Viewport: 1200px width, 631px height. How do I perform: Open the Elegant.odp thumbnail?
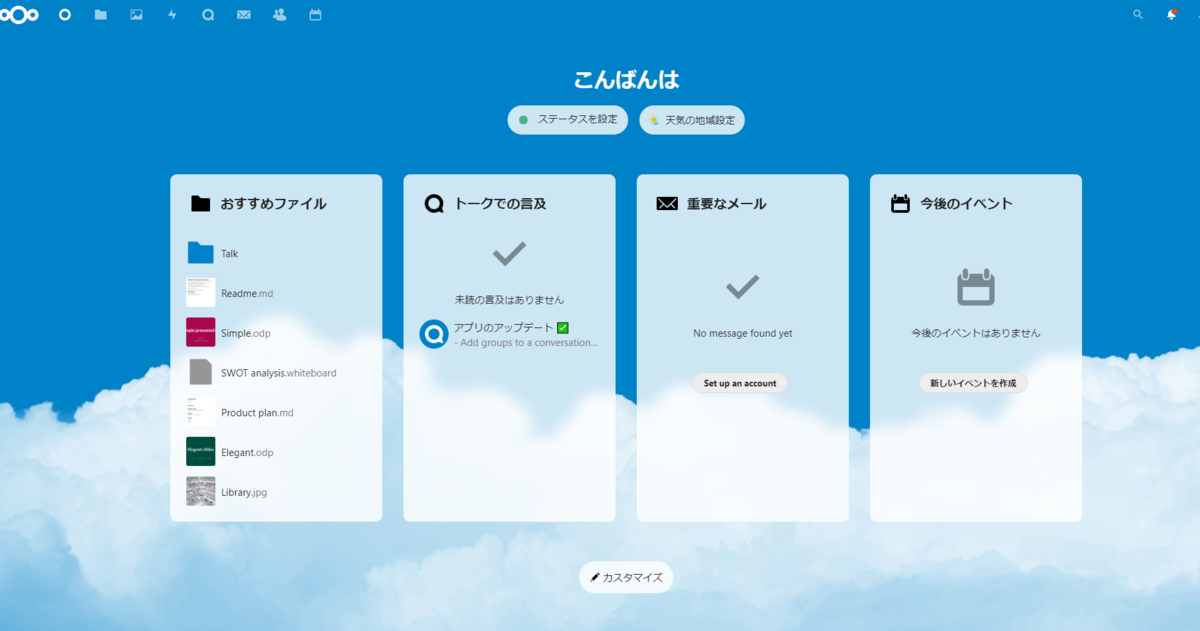[200, 452]
